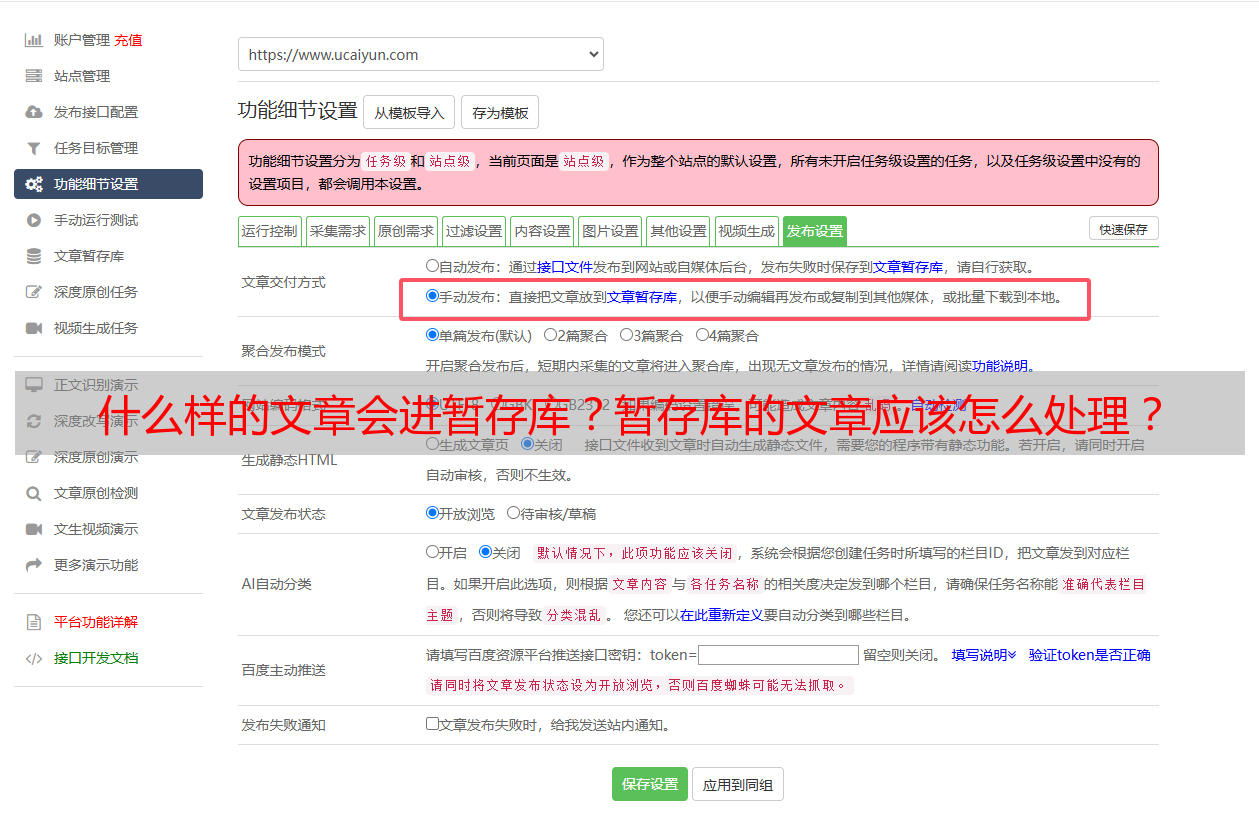The image size is (1259, 826).
Task: Click the Baidu token input field
Action: 778,656
